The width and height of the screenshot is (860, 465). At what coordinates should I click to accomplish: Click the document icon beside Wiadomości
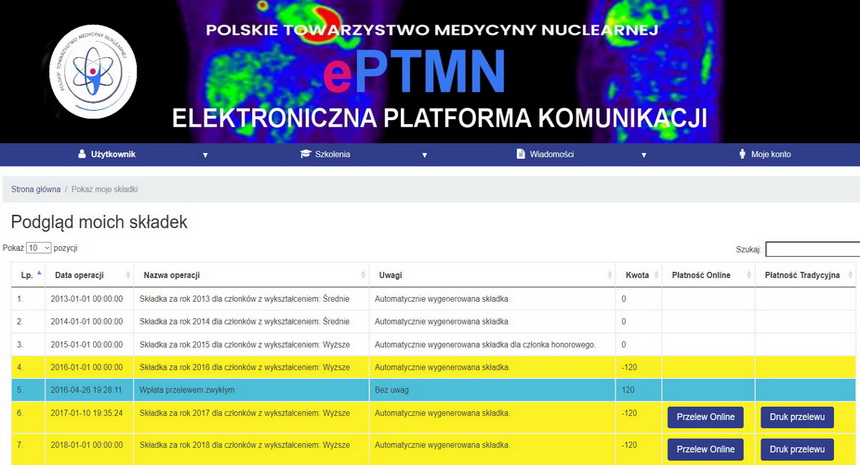click(520, 154)
